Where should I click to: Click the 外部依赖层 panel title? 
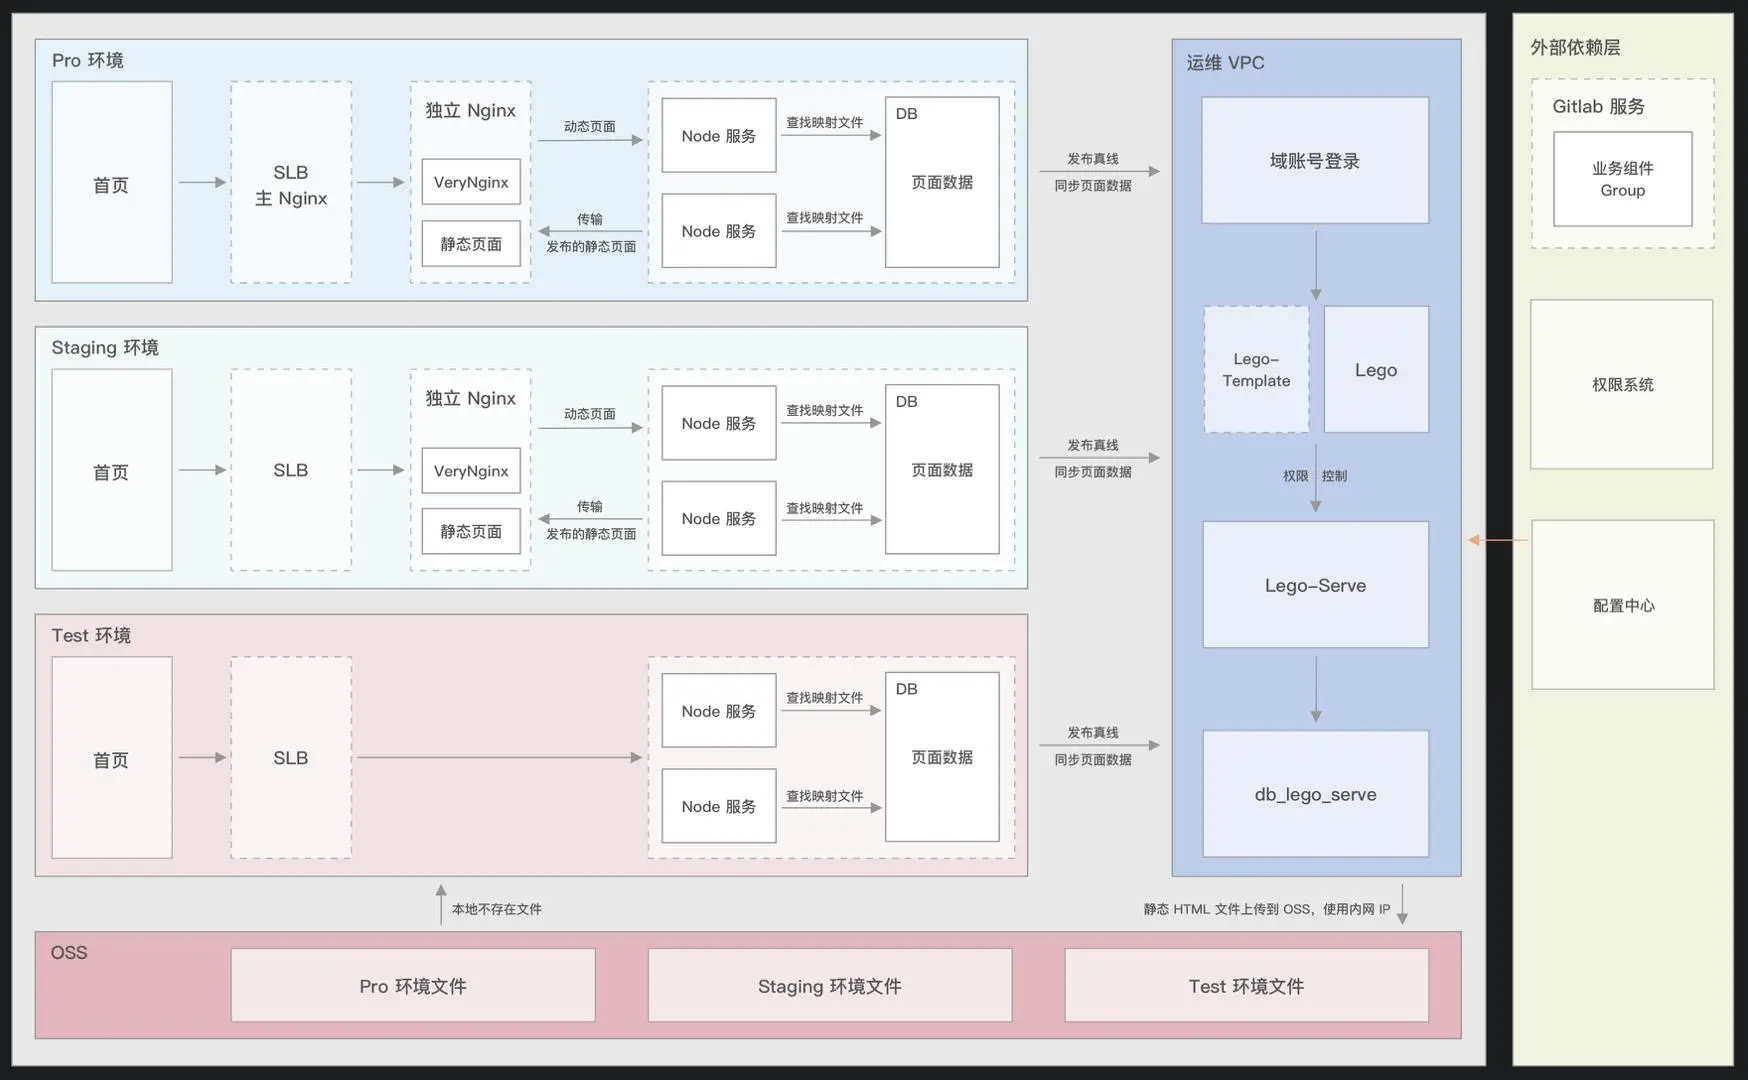pyautogui.click(x=1575, y=47)
